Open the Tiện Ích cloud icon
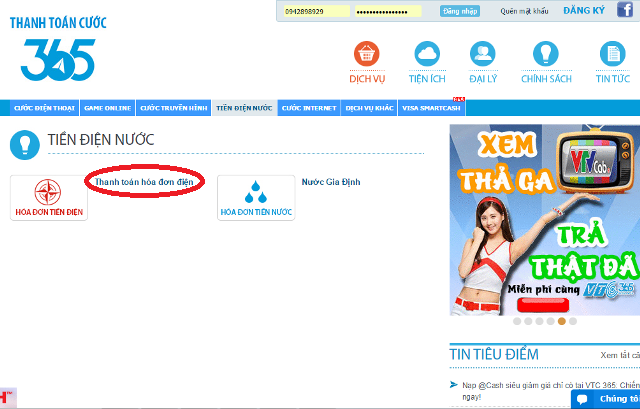This screenshot has width=640, height=409. click(427, 54)
